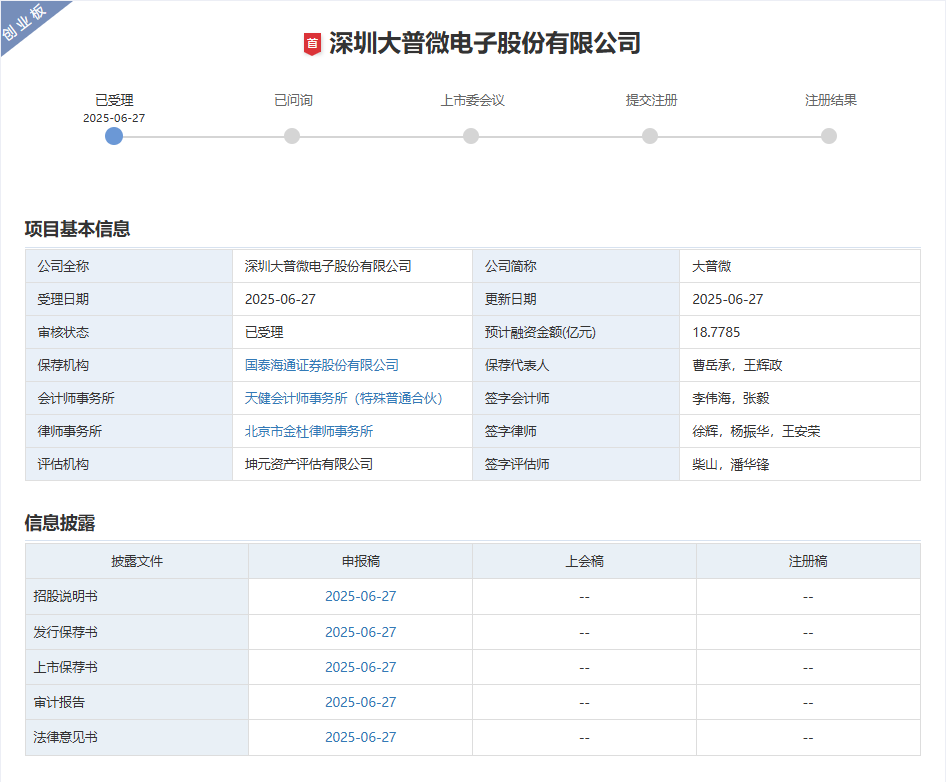Click the 公司全称 value cell
Screen dimensions: 946x782
[352, 266]
